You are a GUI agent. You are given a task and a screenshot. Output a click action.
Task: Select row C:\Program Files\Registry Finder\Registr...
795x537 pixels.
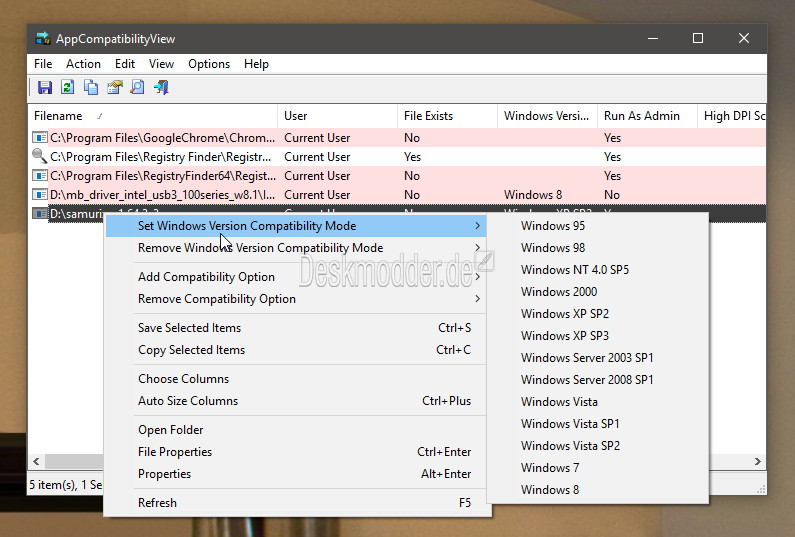click(x=397, y=157)
